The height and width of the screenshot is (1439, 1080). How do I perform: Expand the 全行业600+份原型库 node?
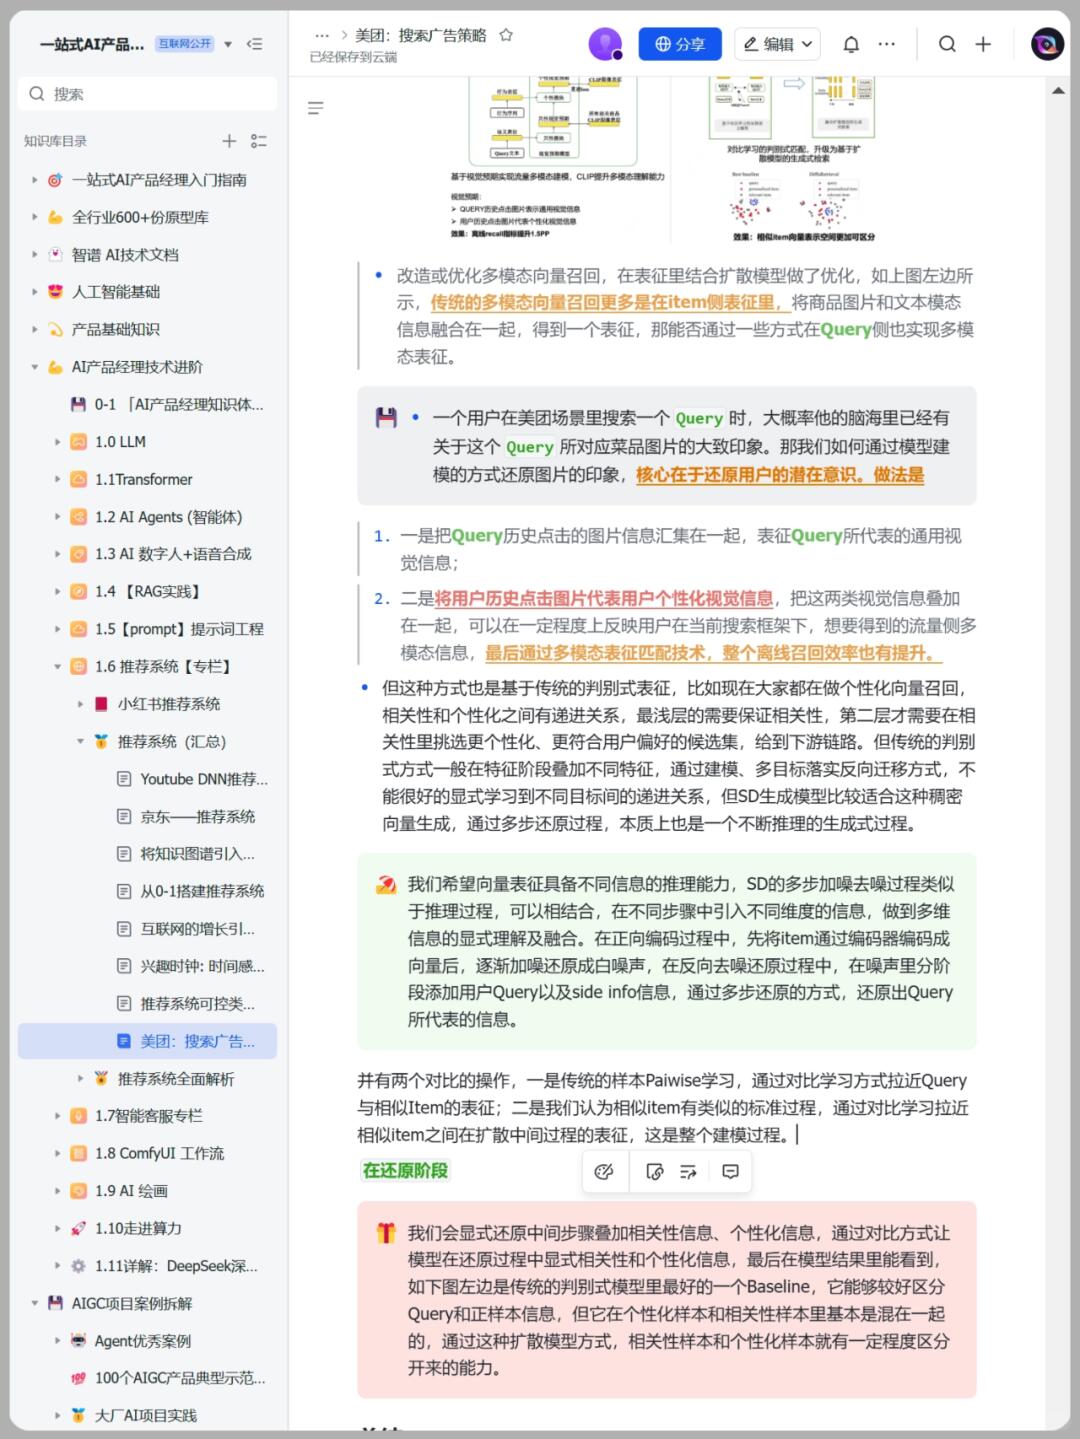34,217
